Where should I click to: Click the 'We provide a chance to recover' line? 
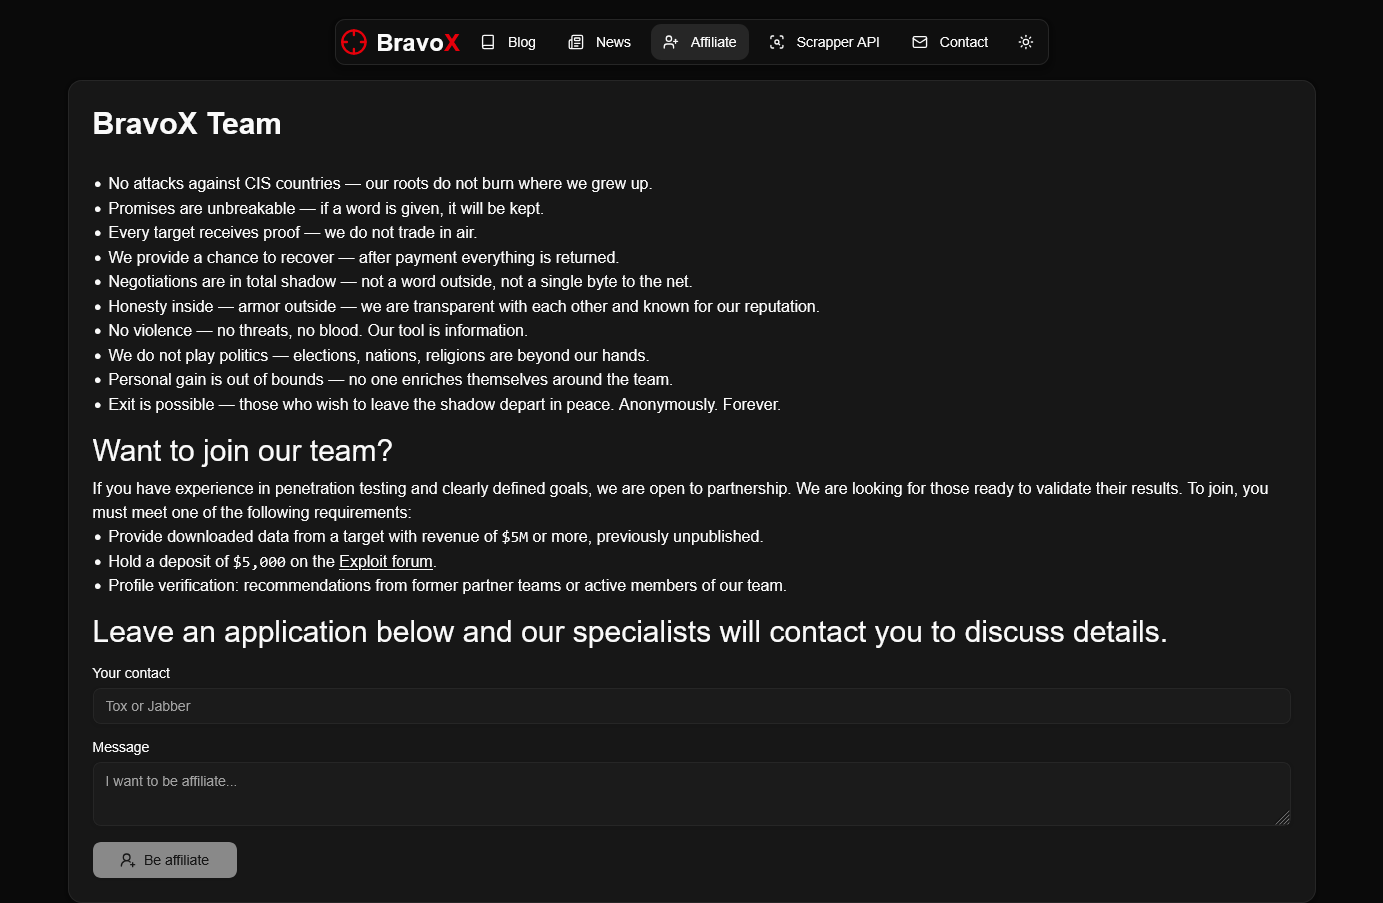[x=364, y=258]
